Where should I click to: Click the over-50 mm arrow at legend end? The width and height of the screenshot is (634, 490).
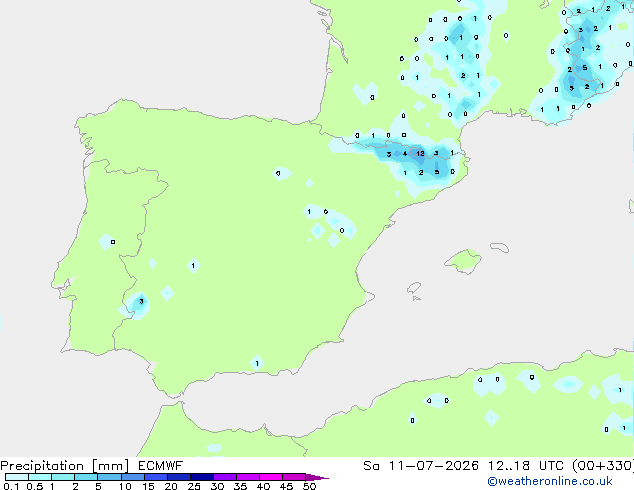pyautogui.click(x=317, y=477)
